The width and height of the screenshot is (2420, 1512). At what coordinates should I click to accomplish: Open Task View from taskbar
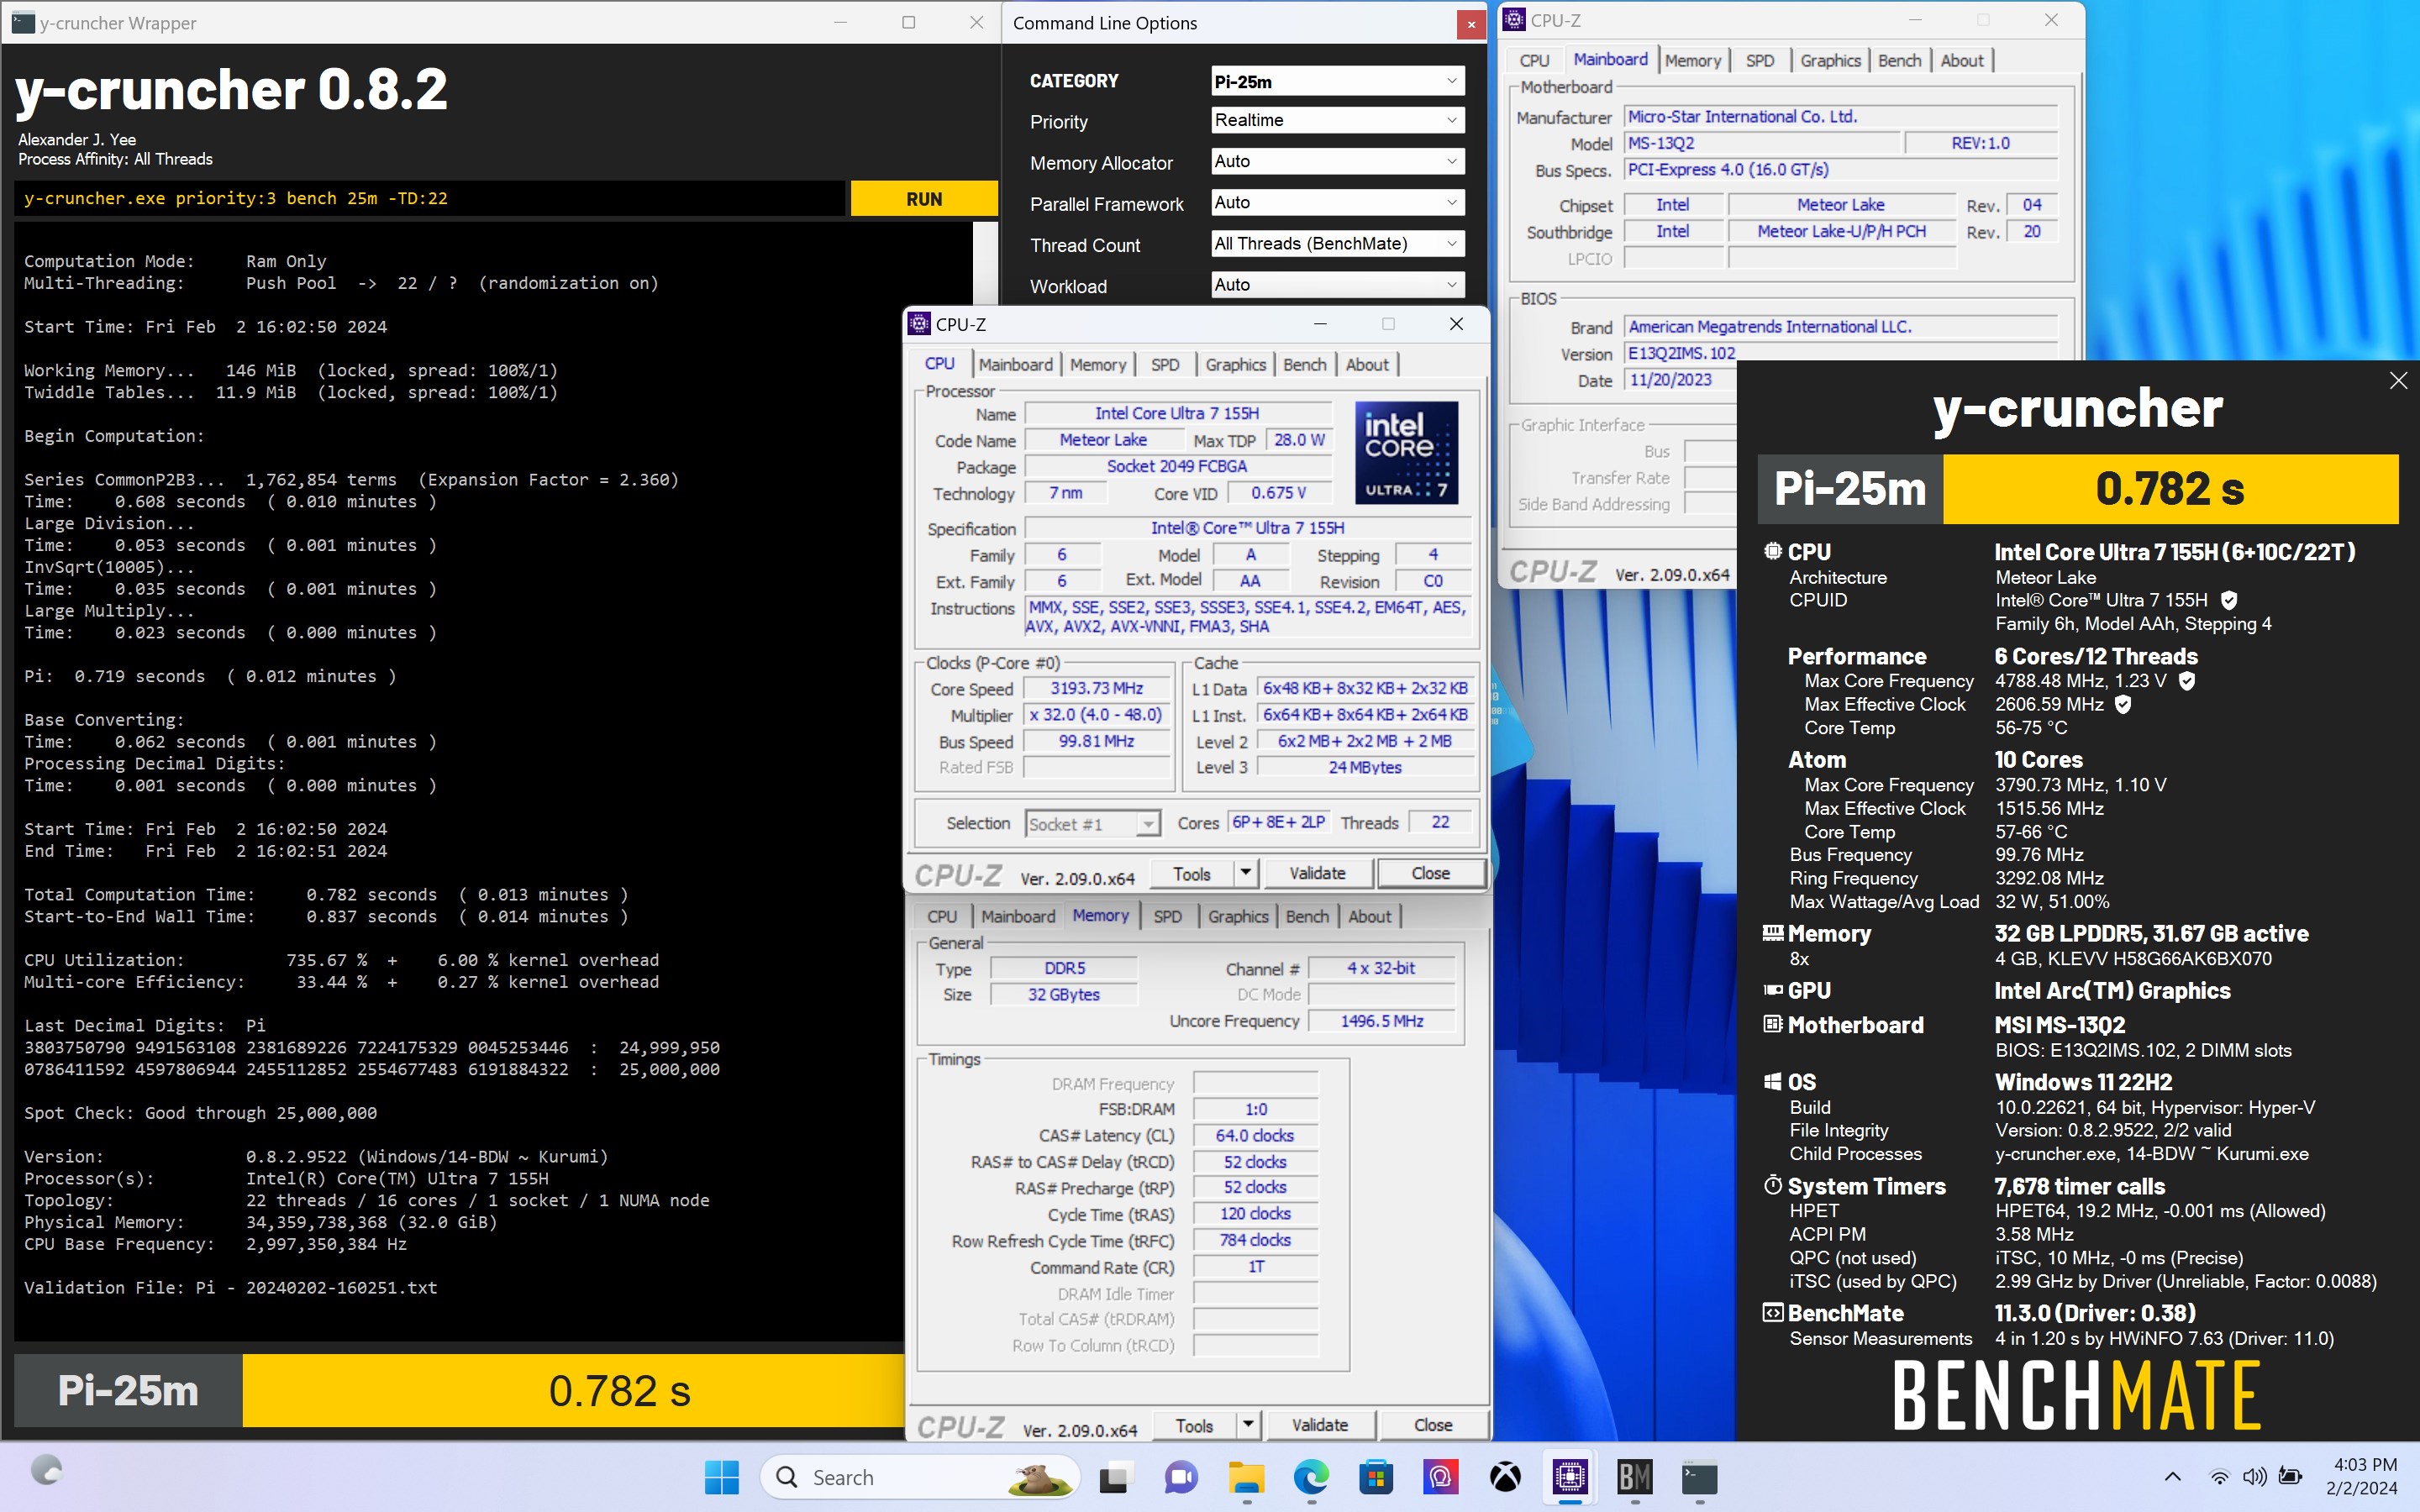(x=1115, y=1476)
